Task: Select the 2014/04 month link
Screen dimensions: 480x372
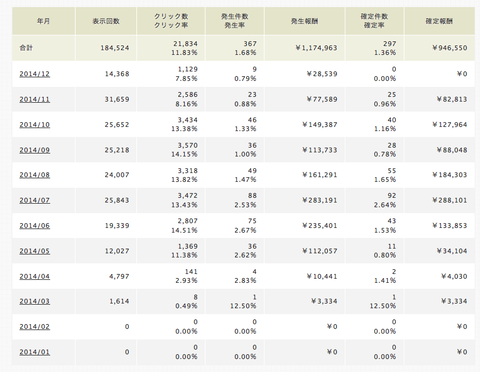Action: pos(35,276)
